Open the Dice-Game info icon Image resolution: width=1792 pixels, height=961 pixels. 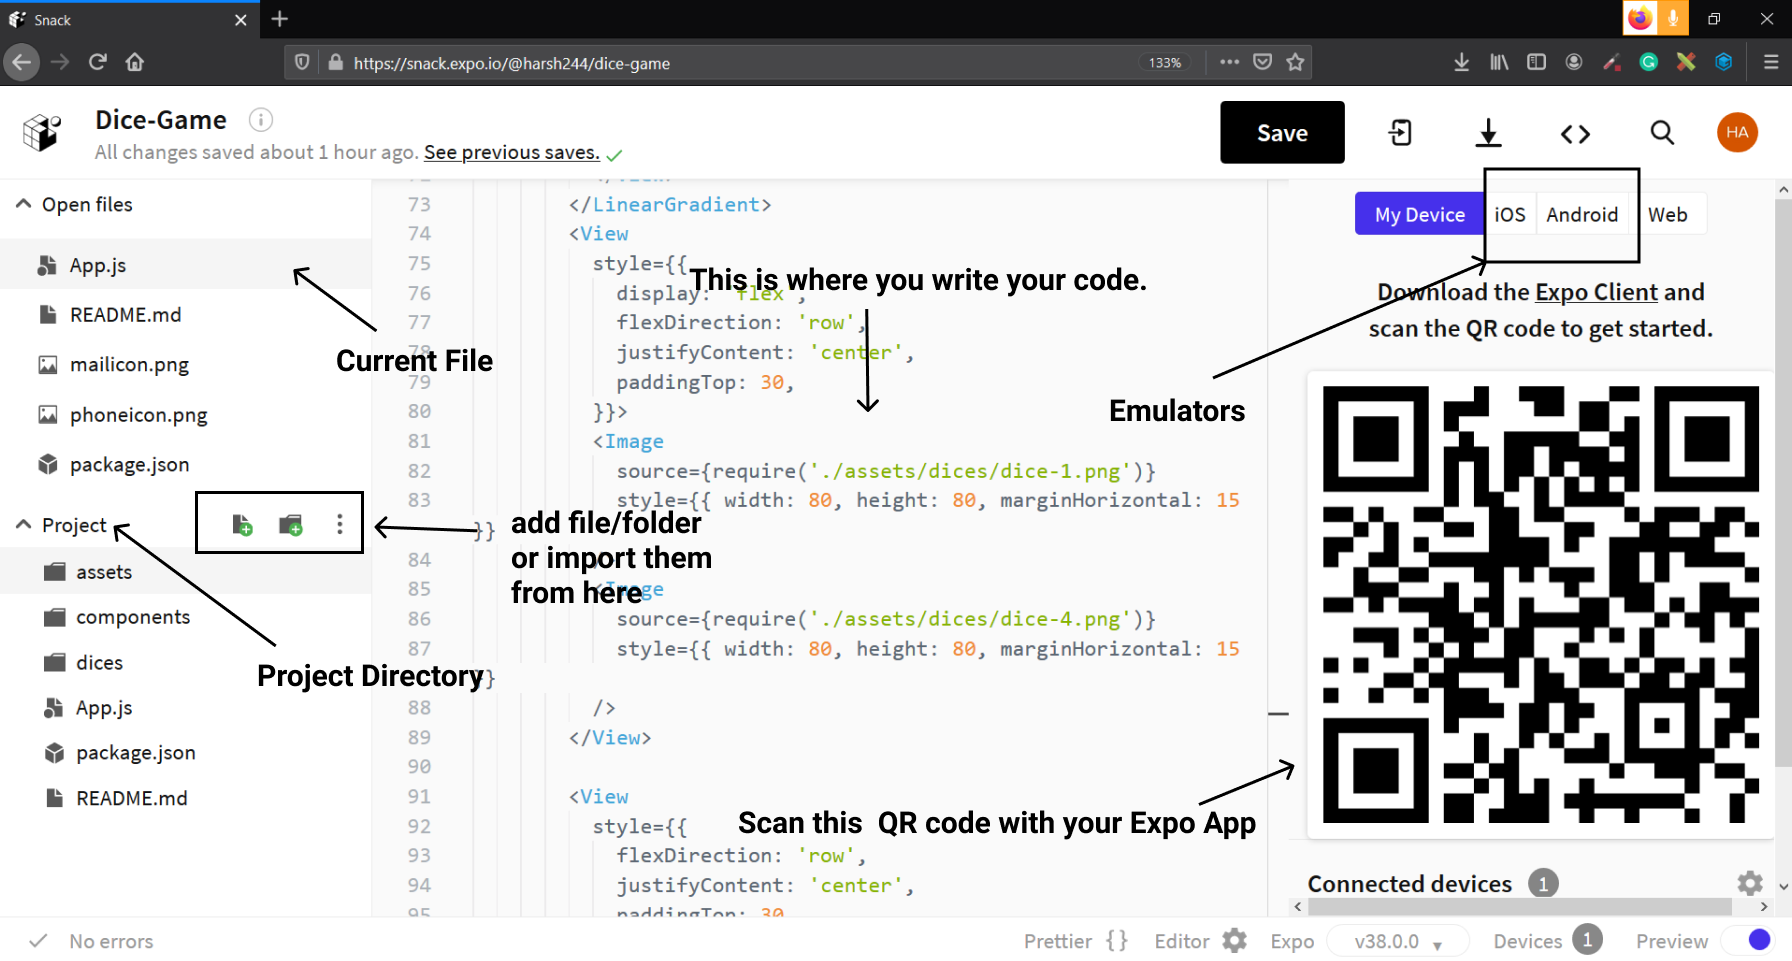pos(261,120)
